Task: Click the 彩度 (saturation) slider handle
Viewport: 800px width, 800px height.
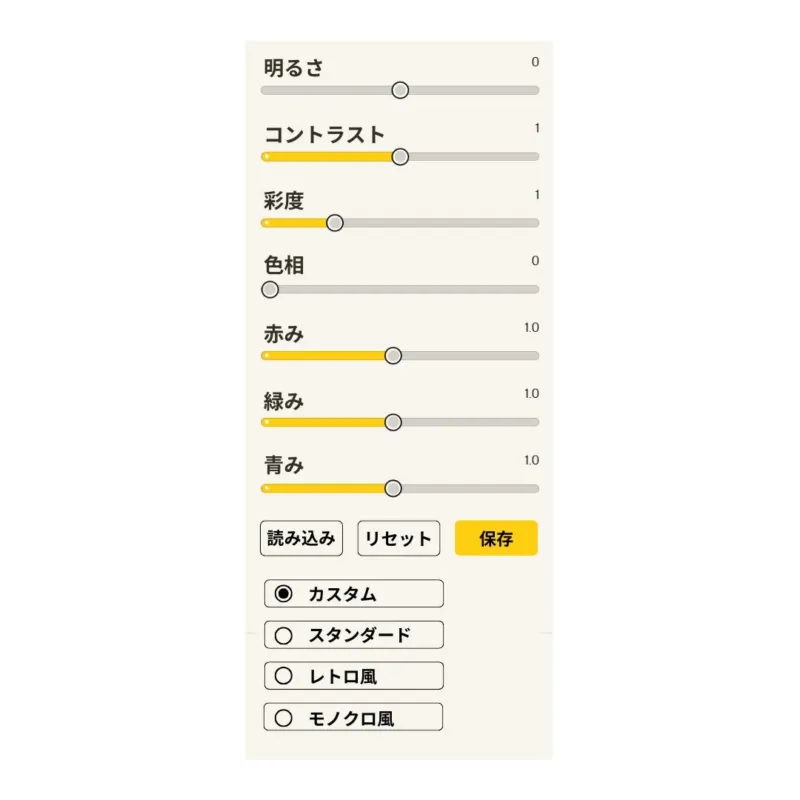Action: coord(335,222)
